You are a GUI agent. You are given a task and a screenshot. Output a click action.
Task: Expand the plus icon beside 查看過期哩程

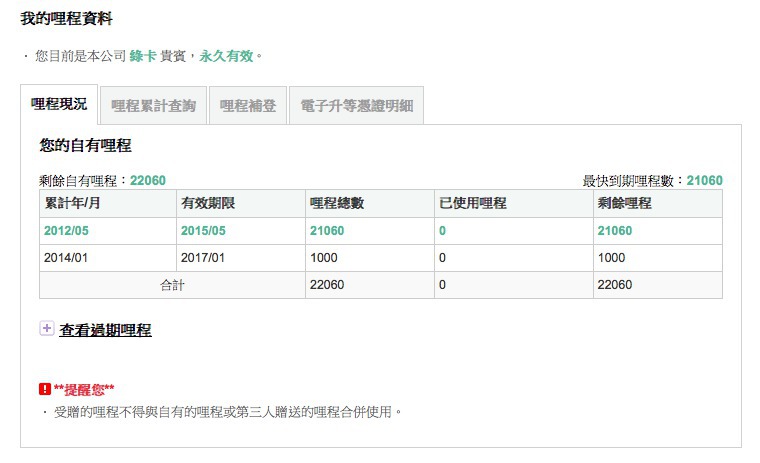coord(46,328)
